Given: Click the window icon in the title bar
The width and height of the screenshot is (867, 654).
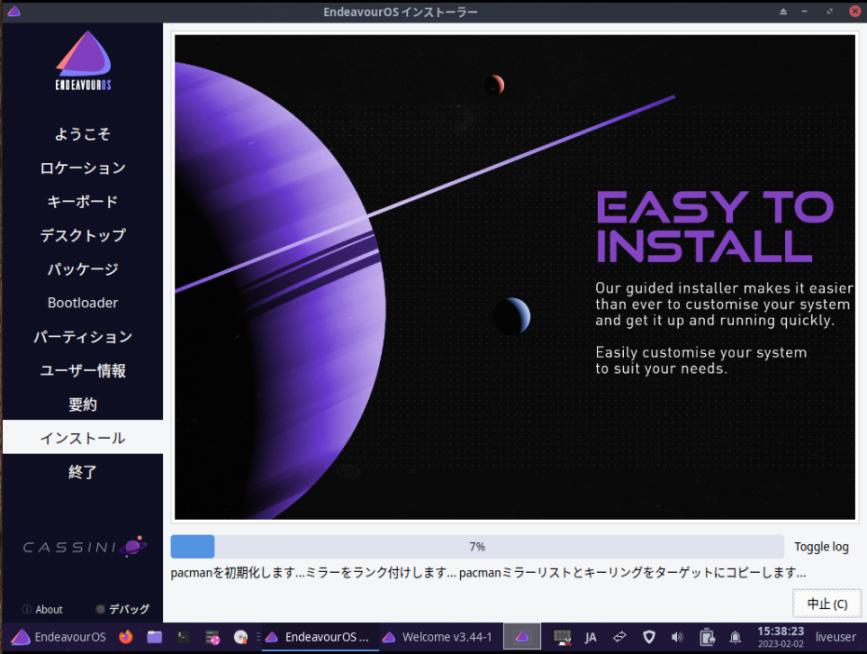Looking at the screenshot, I should (14, 11).
